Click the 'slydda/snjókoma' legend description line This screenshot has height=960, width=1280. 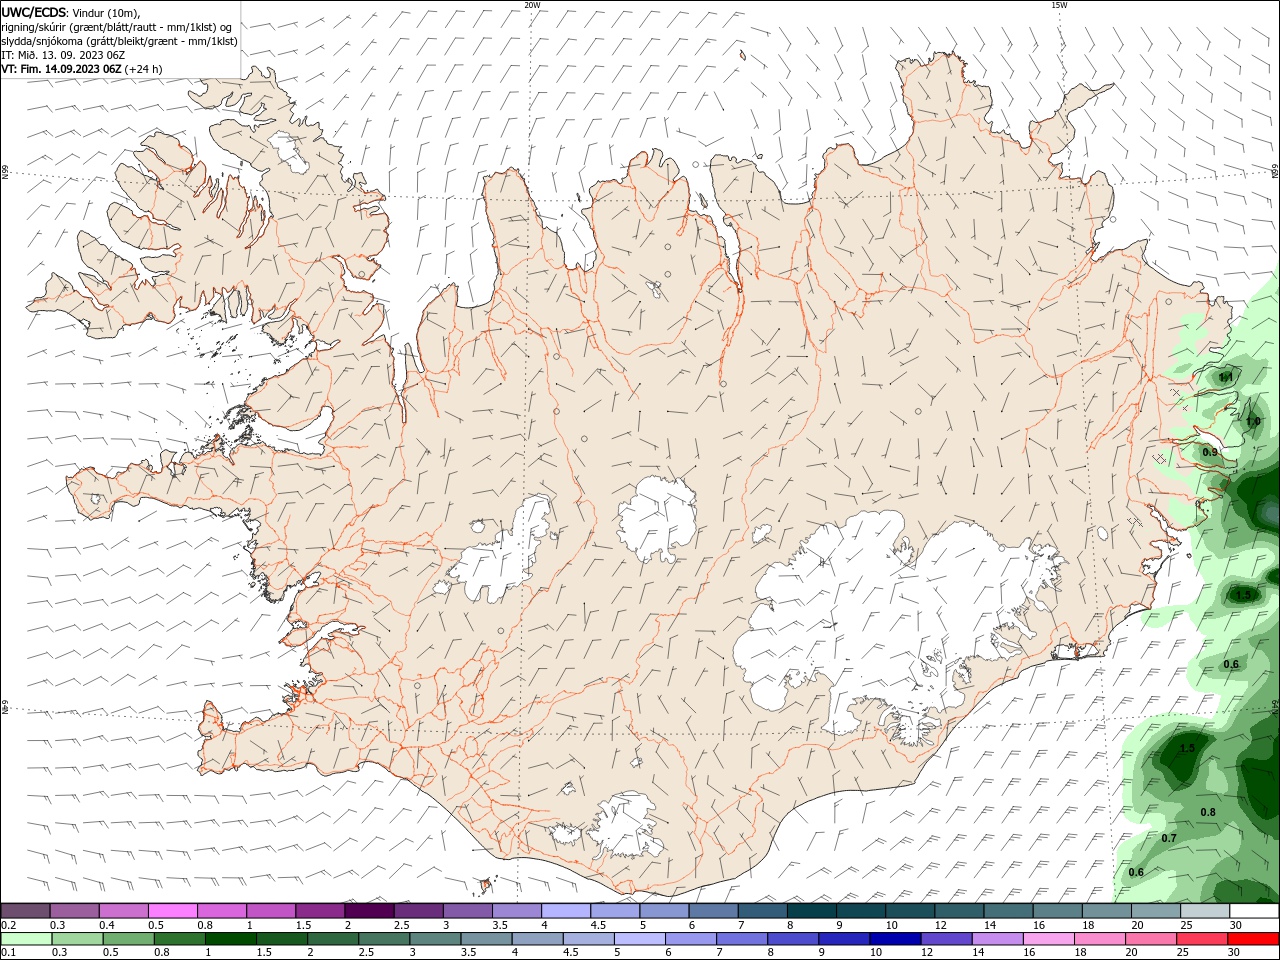pyautogui.click(x=120, y=41)
